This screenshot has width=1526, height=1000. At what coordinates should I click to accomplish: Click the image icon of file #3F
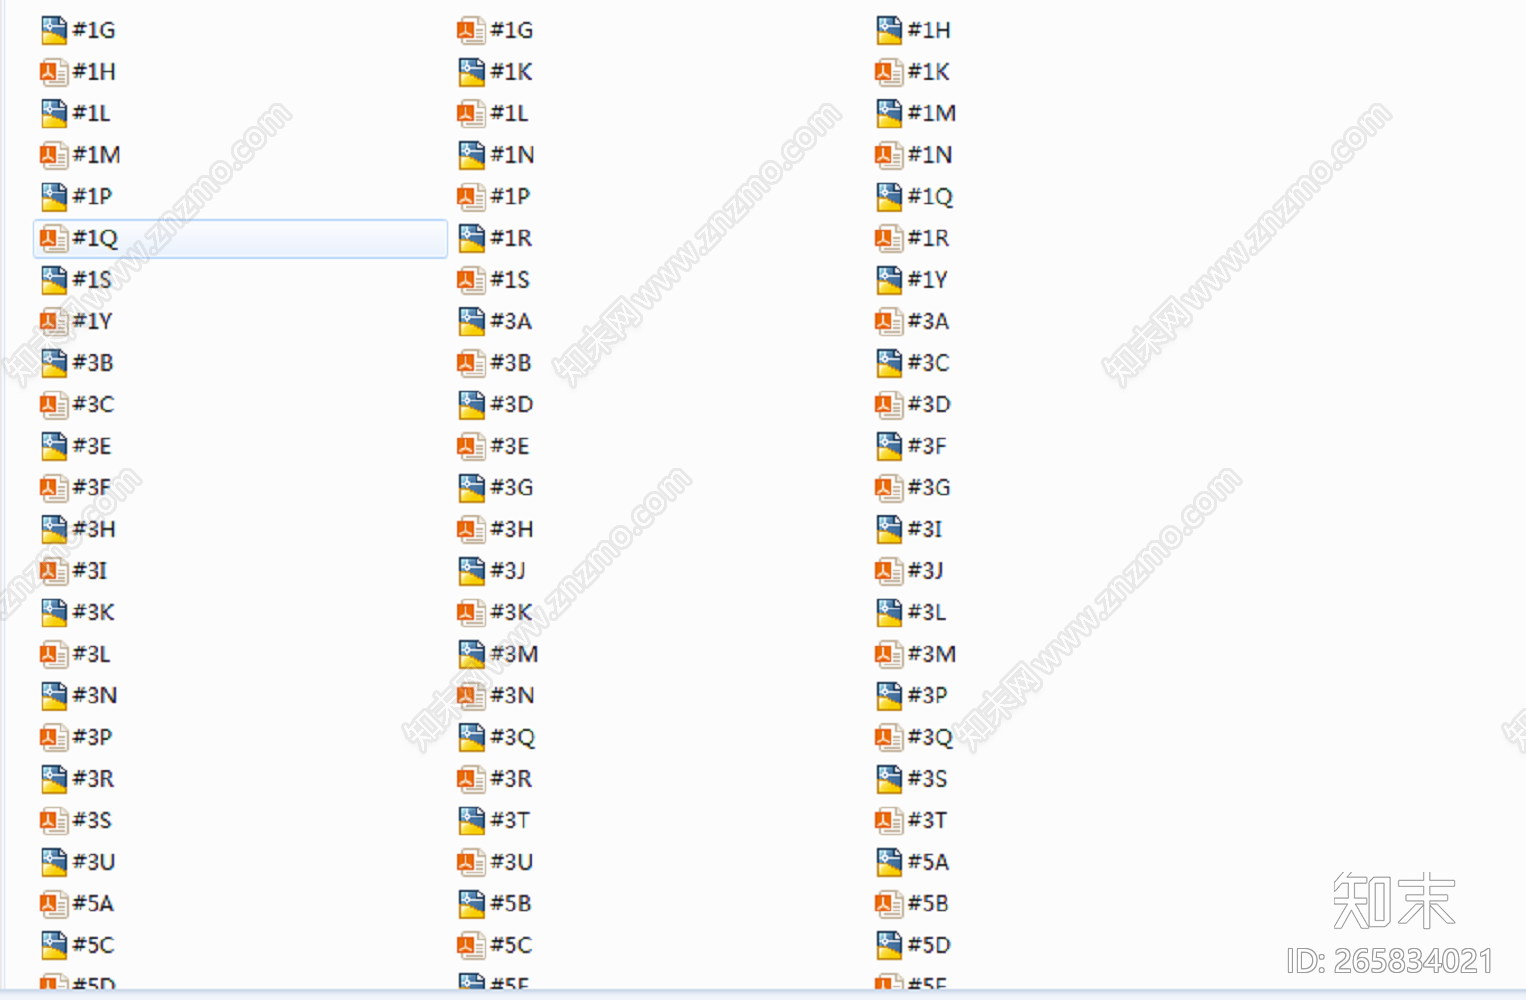(889, 446)
